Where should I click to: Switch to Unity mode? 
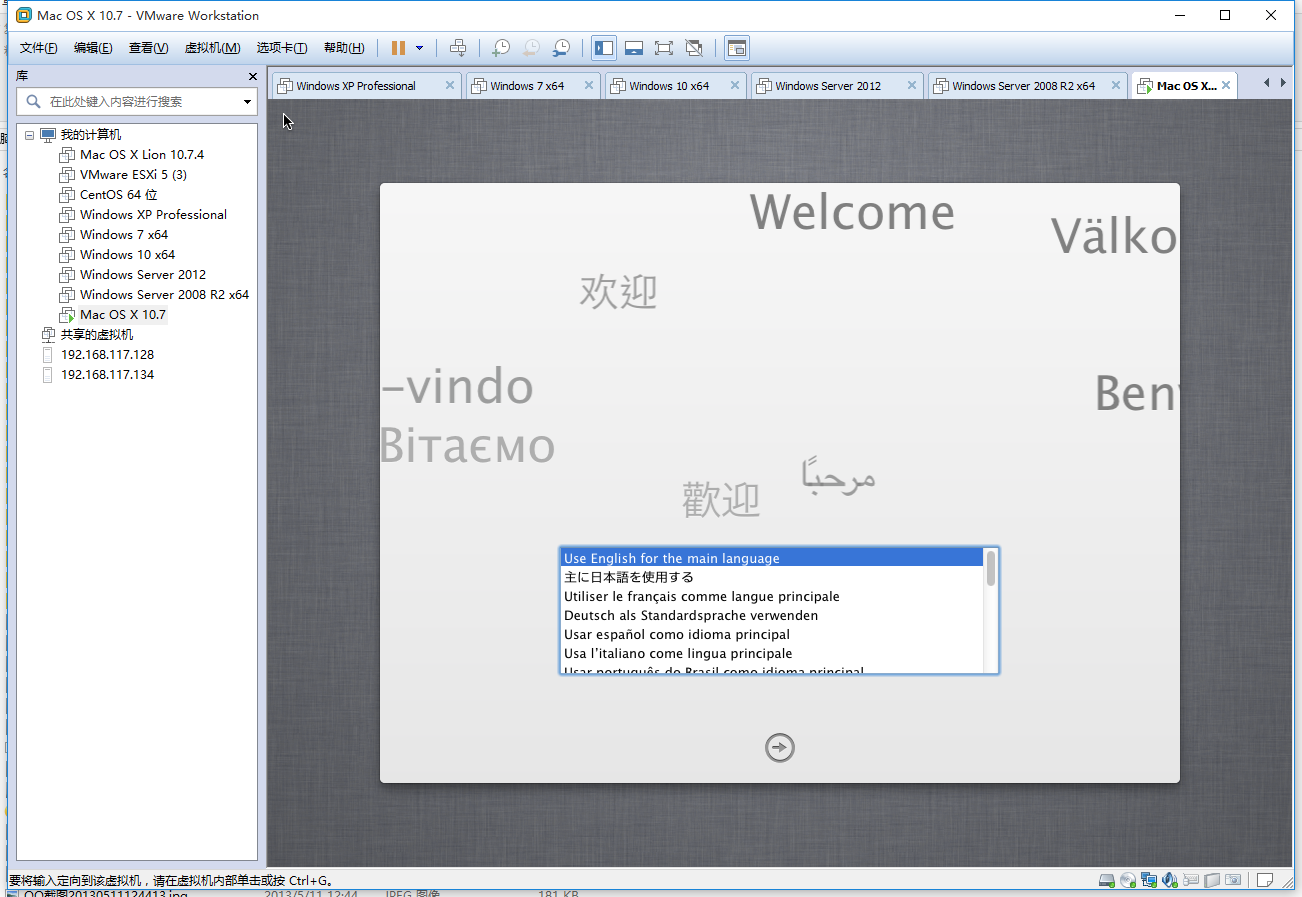pyautogui.click(x=694, y=48)
